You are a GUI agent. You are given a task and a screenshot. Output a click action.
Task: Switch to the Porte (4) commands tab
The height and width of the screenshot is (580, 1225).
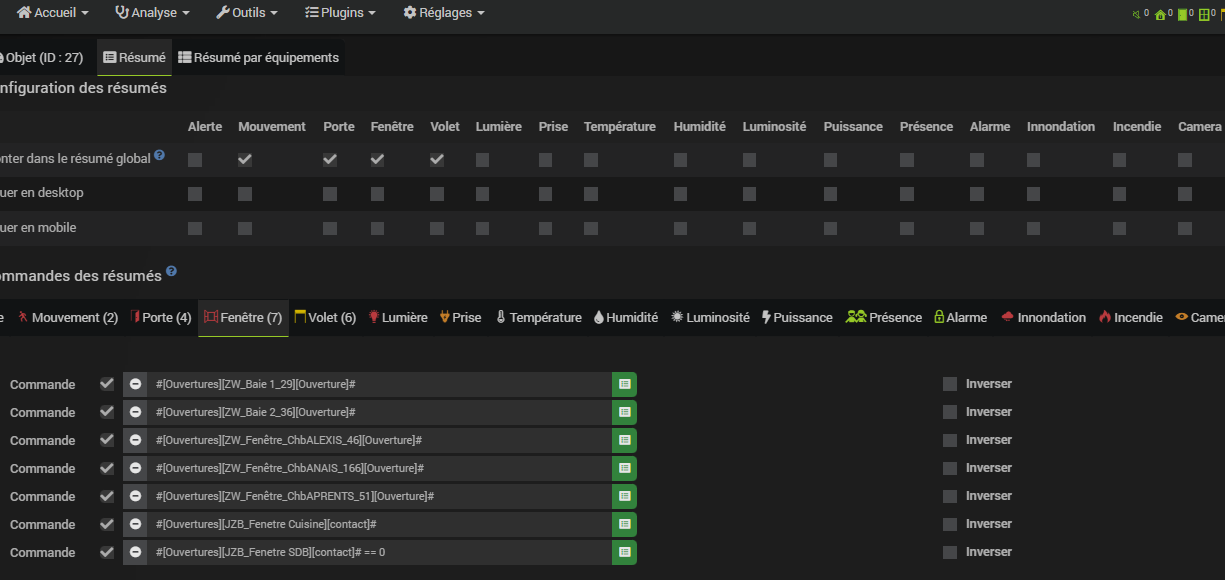[160, 318]
